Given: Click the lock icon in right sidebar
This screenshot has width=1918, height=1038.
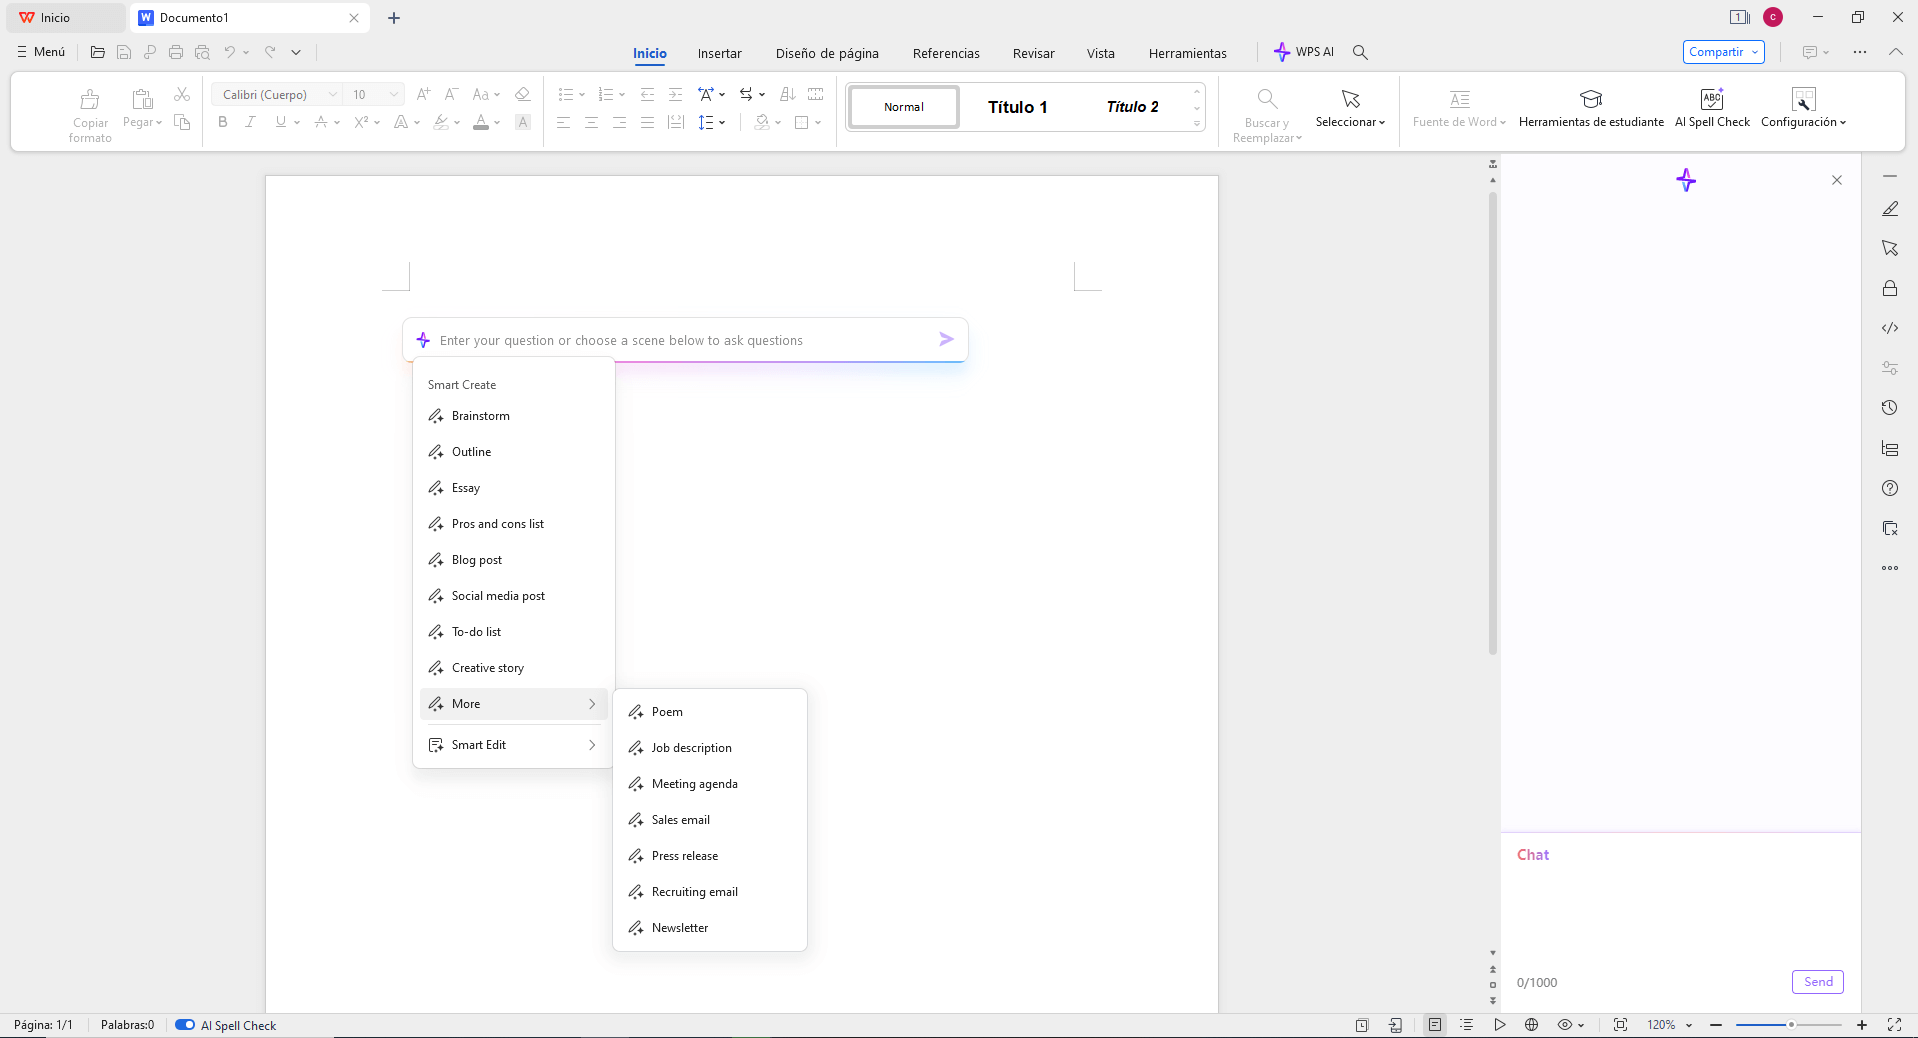Looking at the screenshot, I should click(x=1889, y=288).
